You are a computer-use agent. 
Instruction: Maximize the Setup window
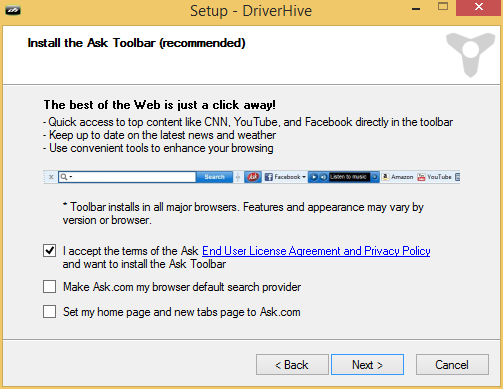coord(443,7)
